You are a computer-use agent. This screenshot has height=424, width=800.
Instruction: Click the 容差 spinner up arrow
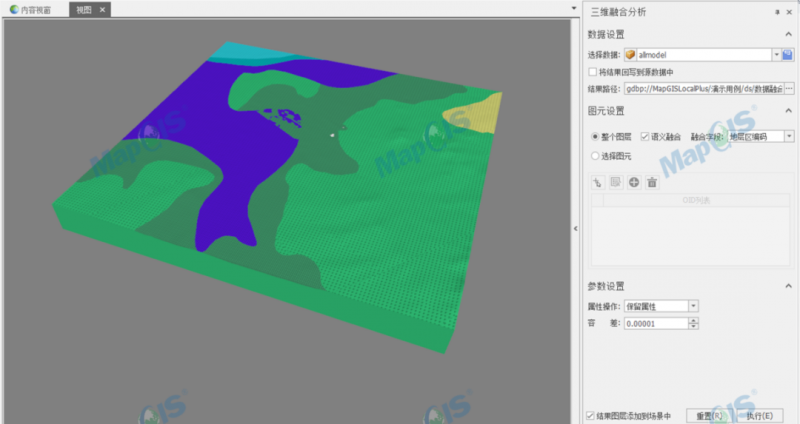[693, 320]
